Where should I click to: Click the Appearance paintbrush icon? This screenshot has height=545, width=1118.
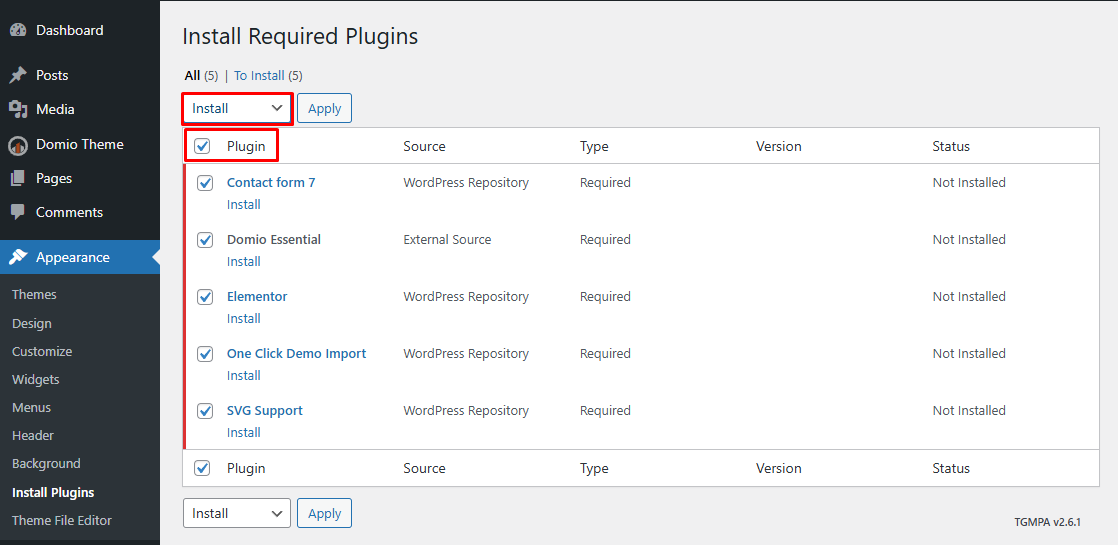coord(18,258)
